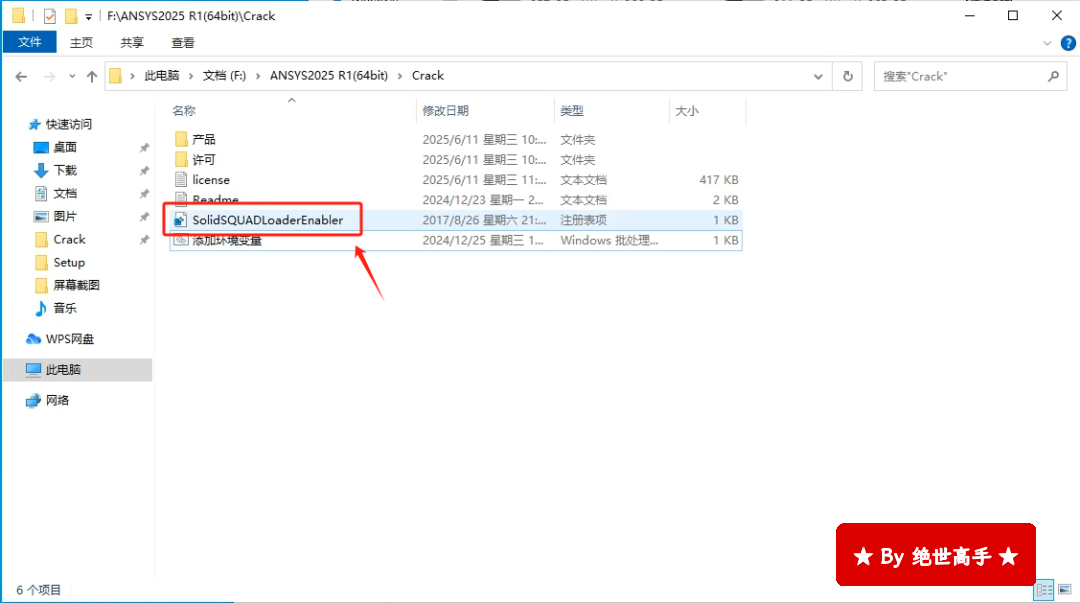Image resolution: width=1080 pixels, height=603 pixels.
Task: Click the Up directory arrow
Action: pyautogui.click(x=92, y=76)
